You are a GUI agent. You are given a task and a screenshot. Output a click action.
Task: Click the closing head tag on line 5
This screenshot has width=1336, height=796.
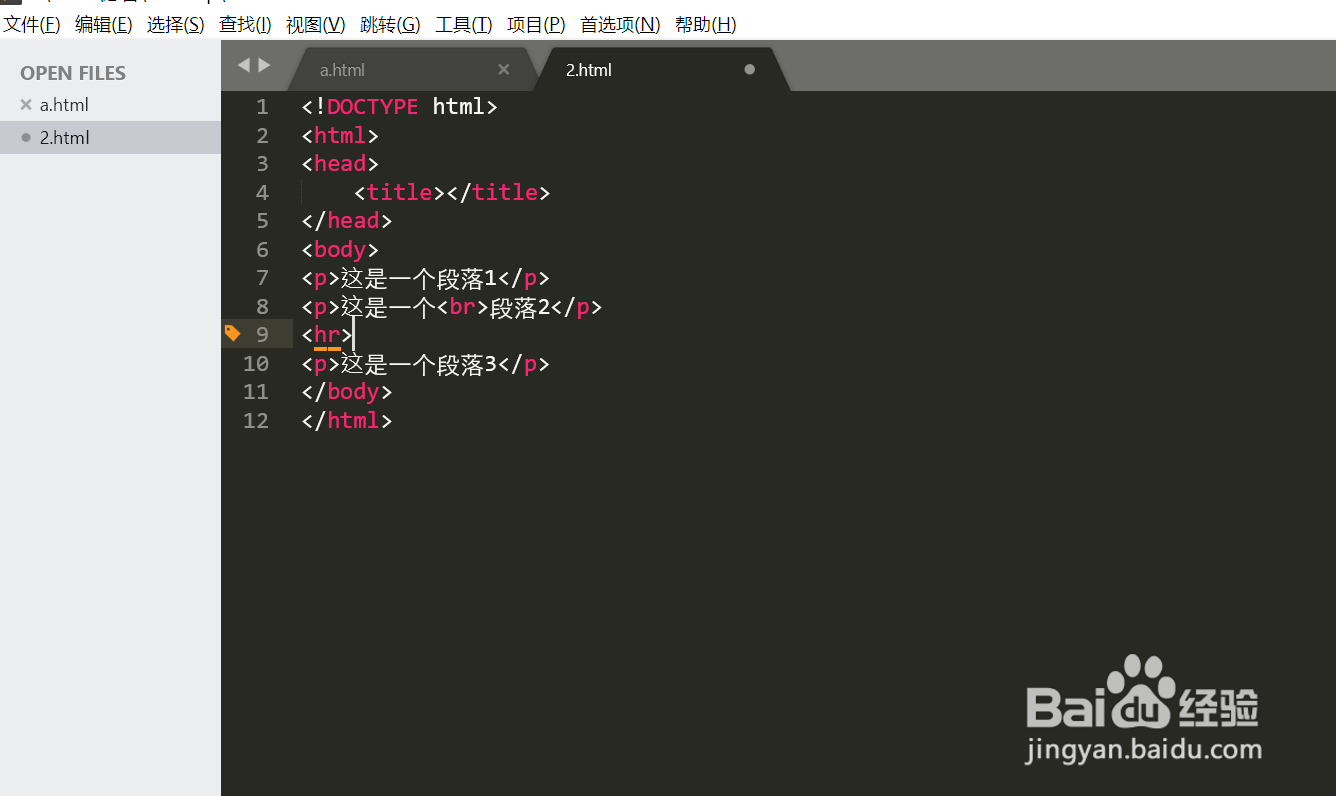point(347,220)
